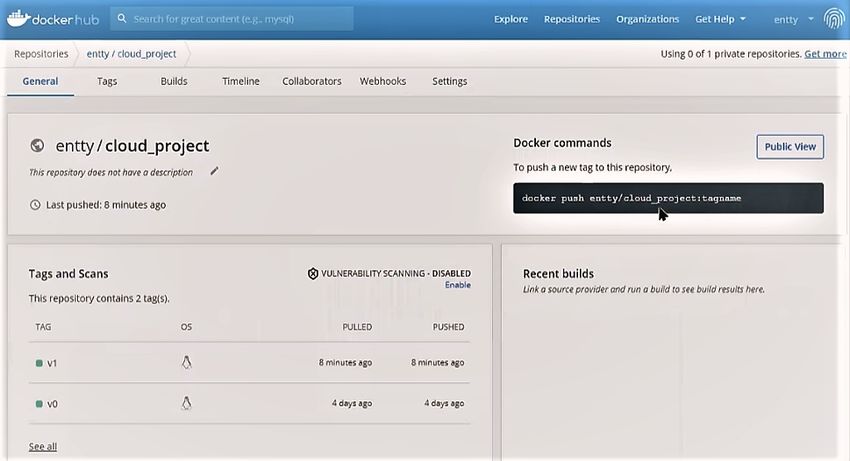Focus the Docker Hub search field

click(232, 19)
